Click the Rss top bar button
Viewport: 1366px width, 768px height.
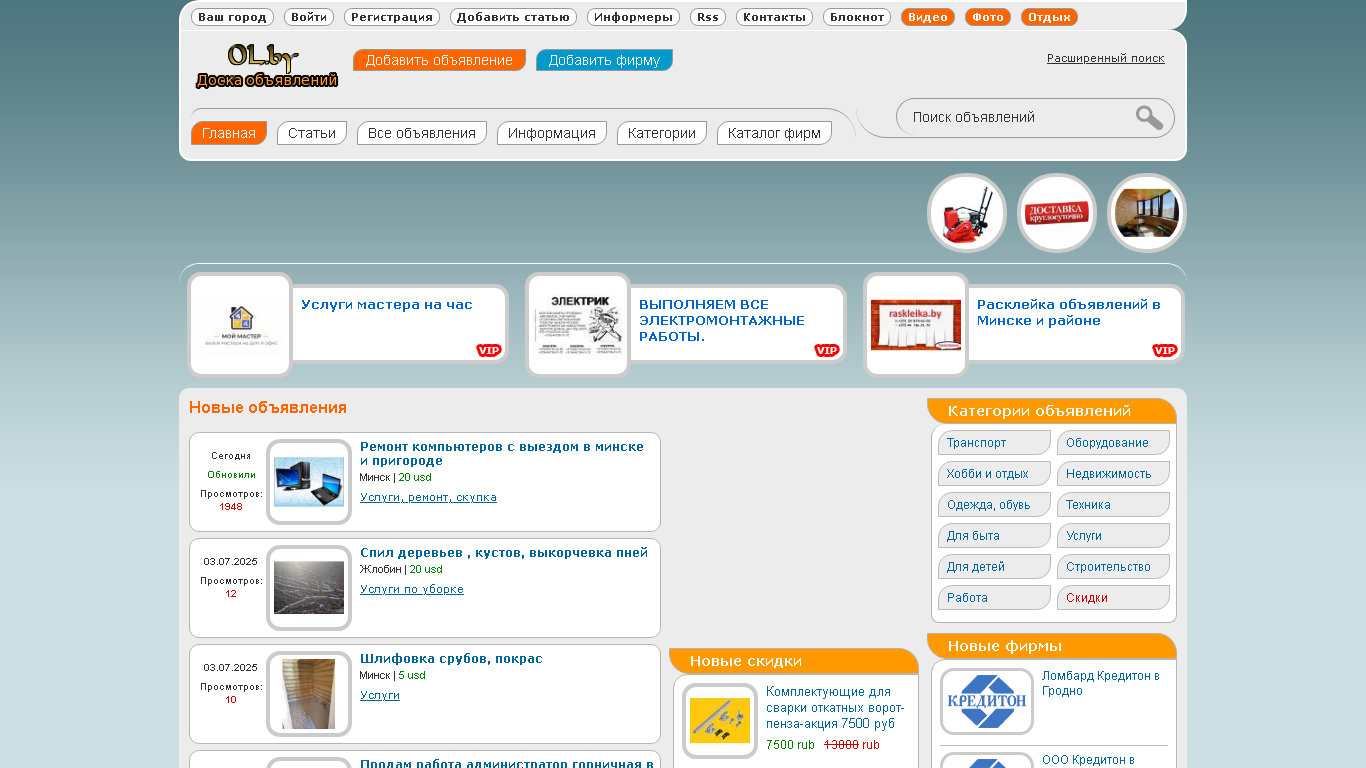point(708,17)
